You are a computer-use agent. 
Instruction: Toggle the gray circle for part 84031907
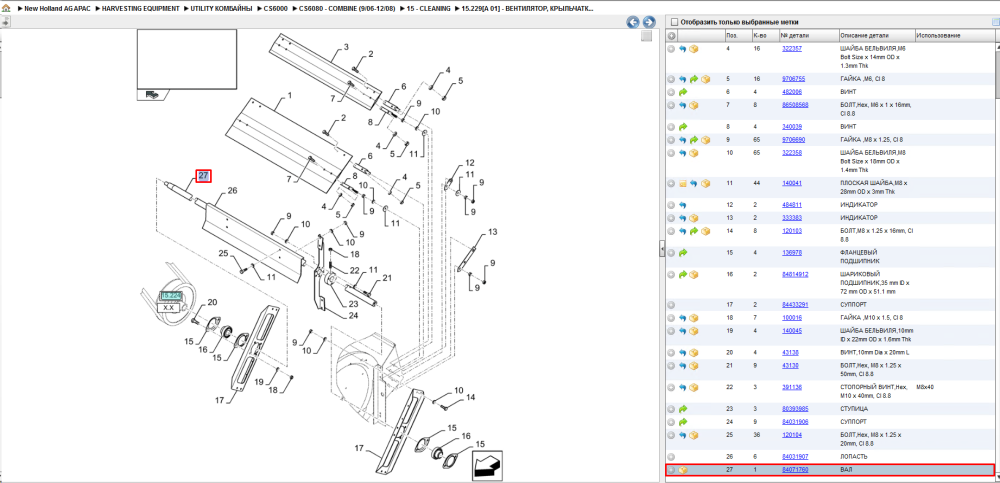pos(672,457)
